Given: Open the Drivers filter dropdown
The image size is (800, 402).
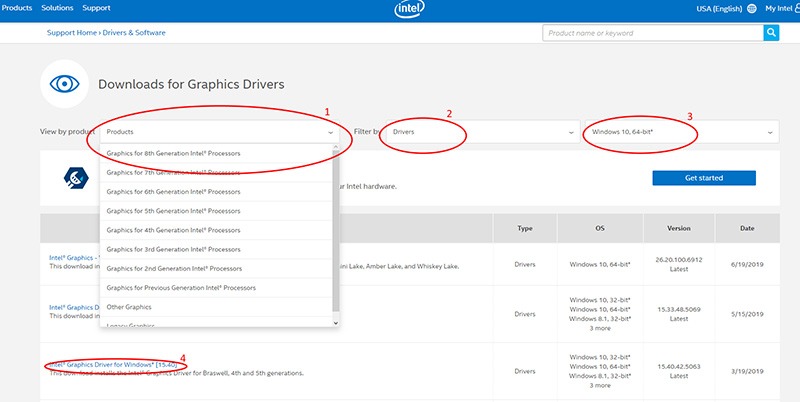Looking at the screenshot, I should pyautogui.click(x=483, y=132).
